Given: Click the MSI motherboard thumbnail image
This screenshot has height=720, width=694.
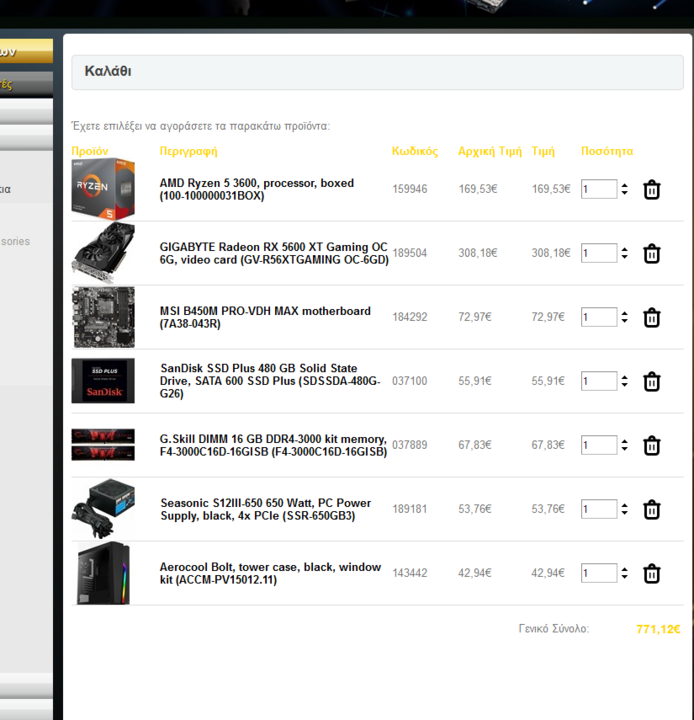Looking at the screenshot, I should tap(103, 317).
